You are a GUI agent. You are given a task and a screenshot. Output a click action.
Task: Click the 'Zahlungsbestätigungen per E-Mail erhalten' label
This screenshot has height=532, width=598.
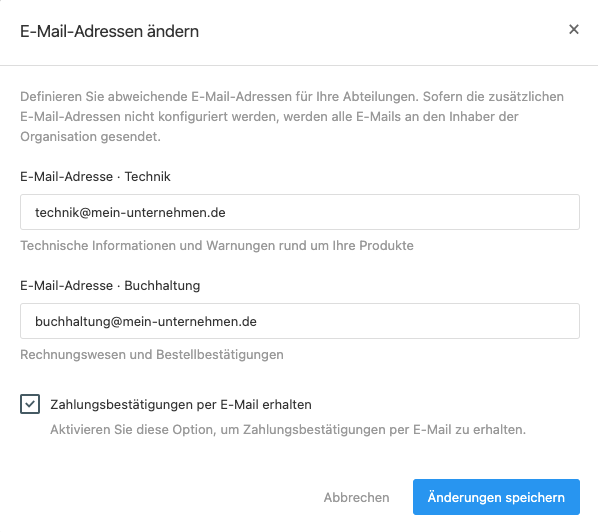tap(181, 405)
